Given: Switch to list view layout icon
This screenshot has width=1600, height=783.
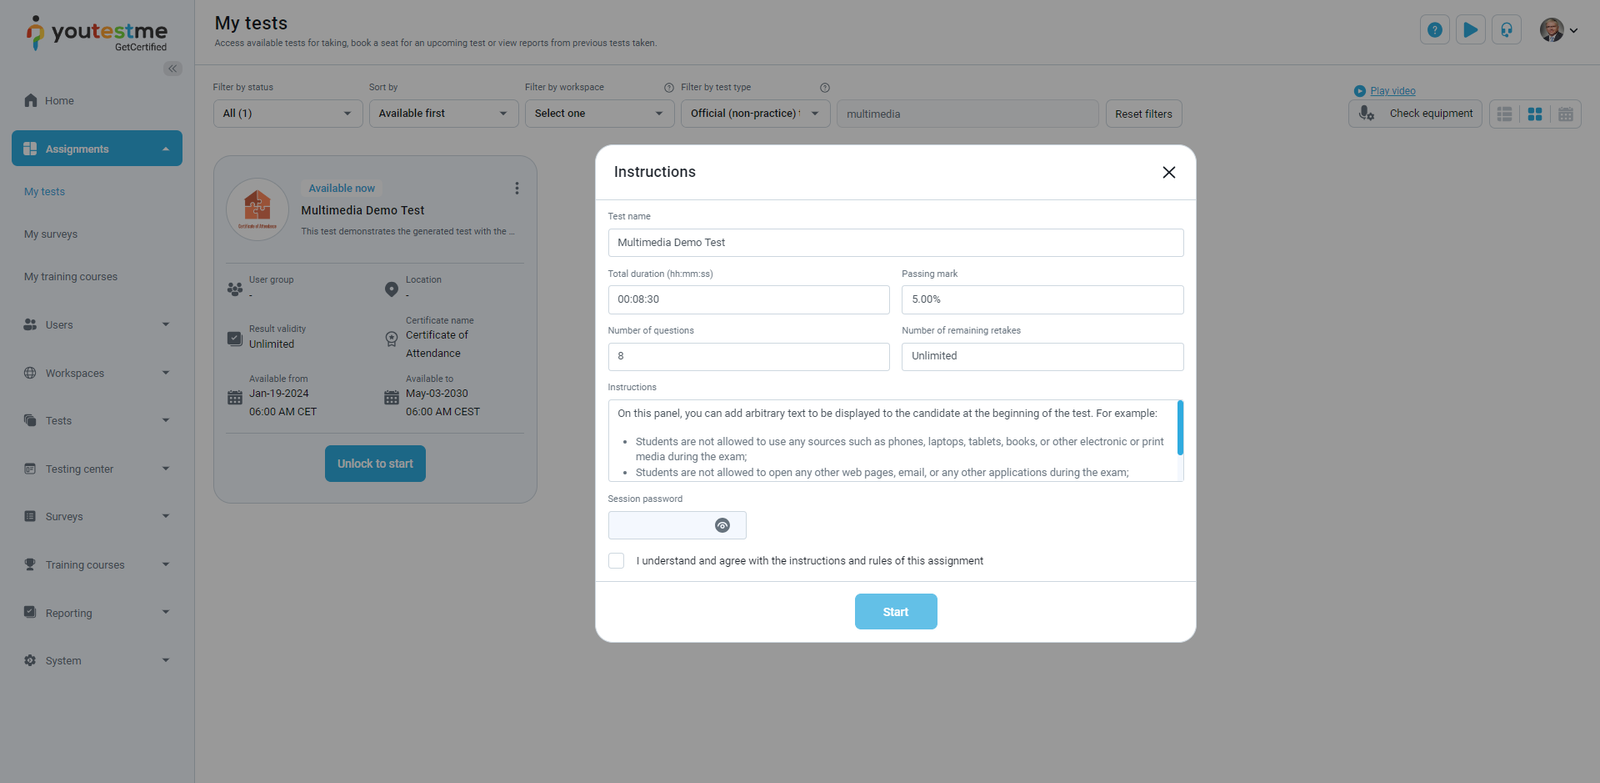Looking at the screenshot, I should (x=1504, y=114).
